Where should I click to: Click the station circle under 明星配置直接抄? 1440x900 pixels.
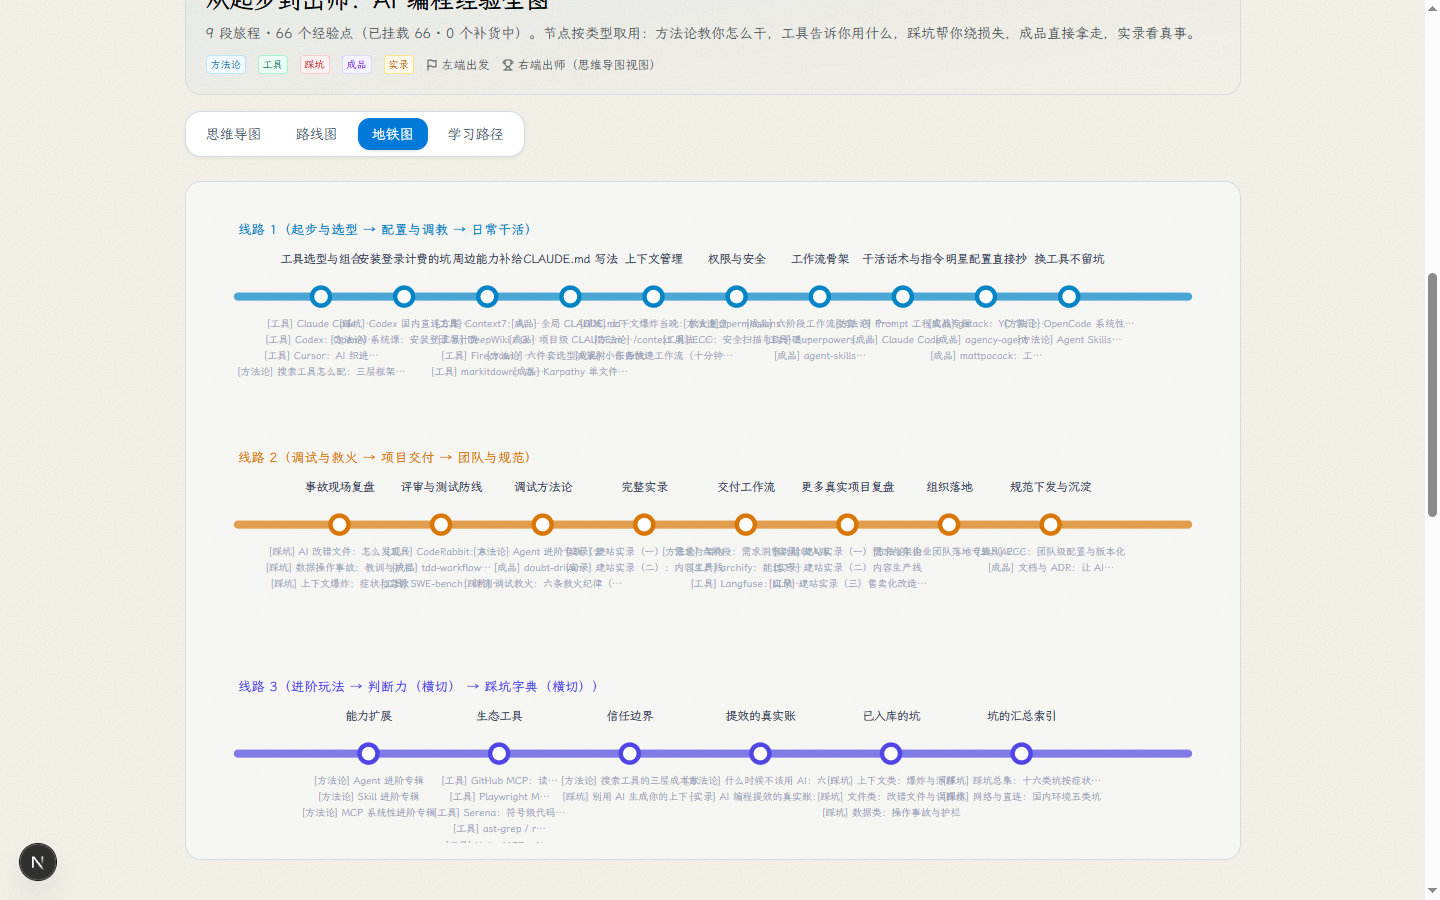[986, 296]
